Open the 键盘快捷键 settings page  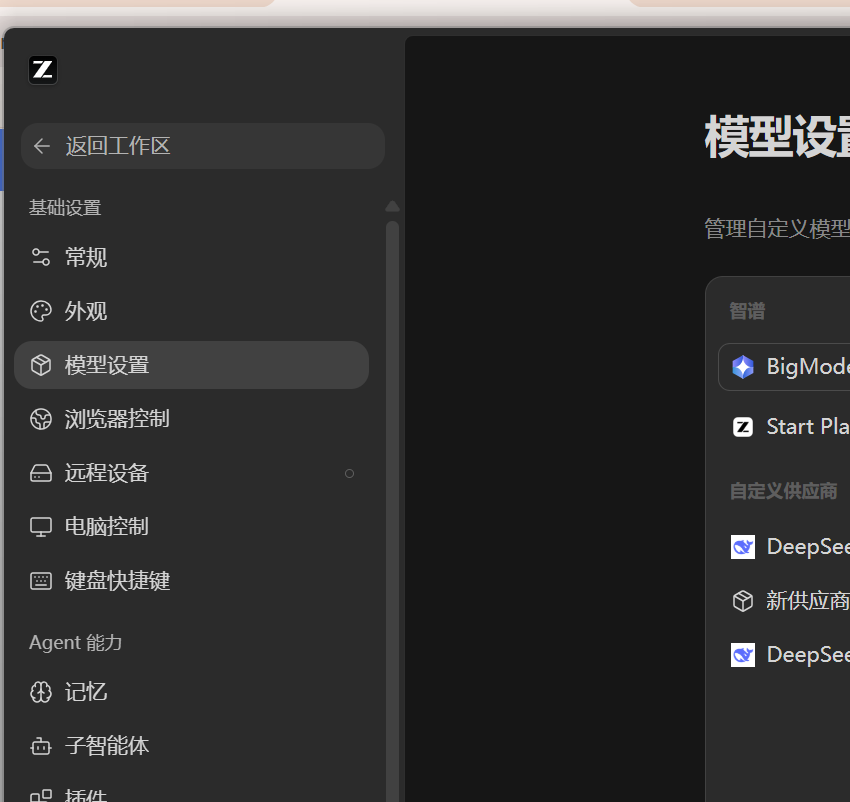(x=191, y=581)
